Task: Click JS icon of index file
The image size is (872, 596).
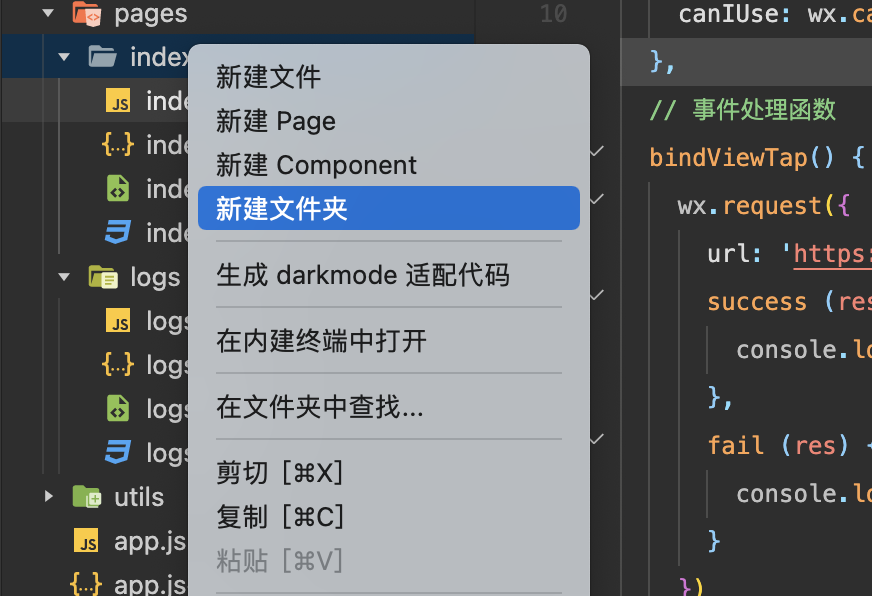Action: click(118, 101)
